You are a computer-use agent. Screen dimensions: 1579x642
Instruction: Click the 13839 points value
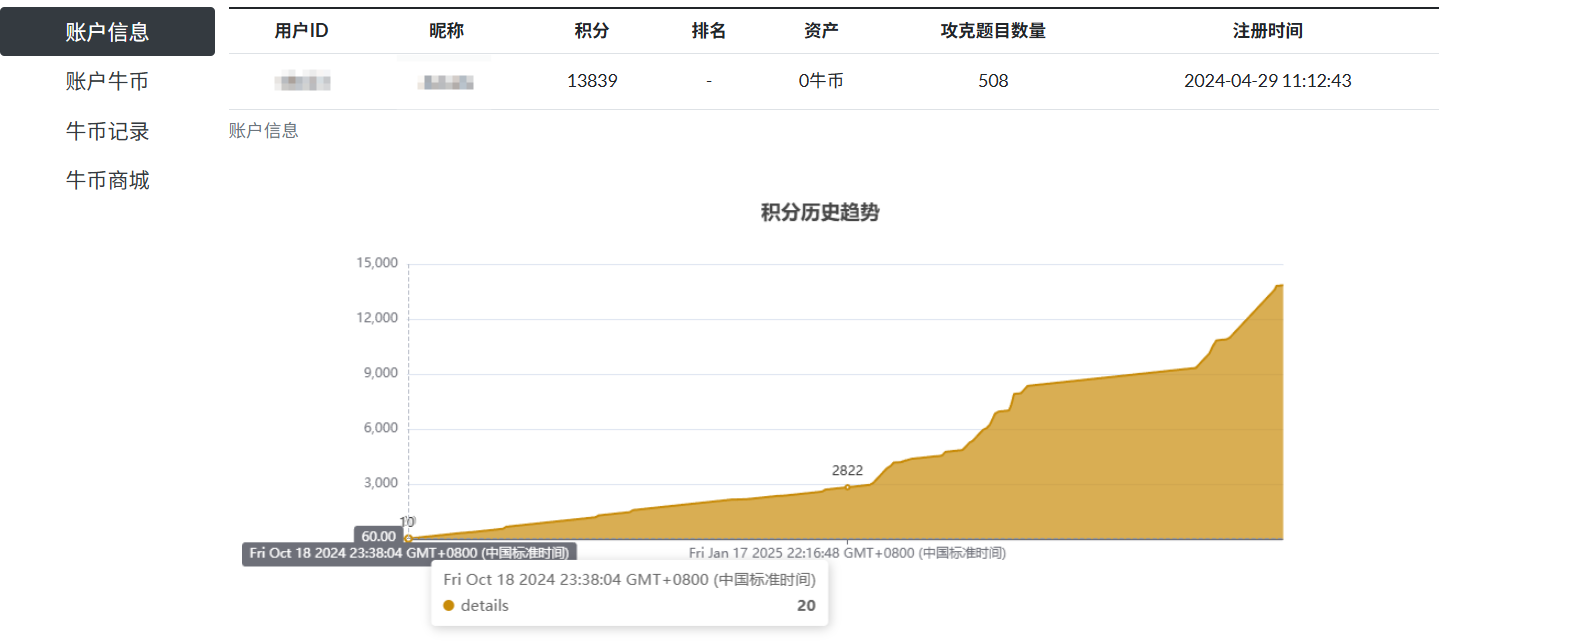tap(592, 81)
